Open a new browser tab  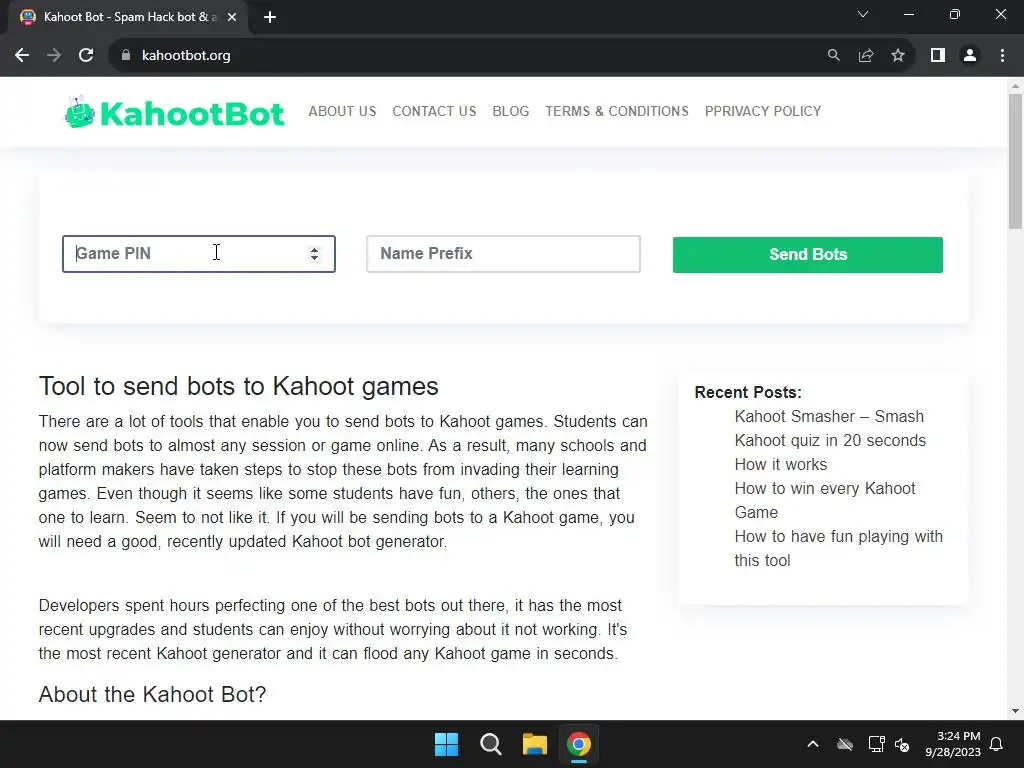270,17
